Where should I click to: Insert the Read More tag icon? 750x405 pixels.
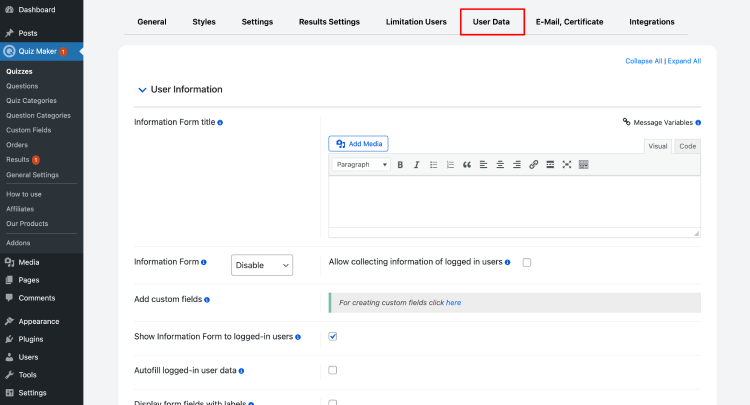(550, 164)
